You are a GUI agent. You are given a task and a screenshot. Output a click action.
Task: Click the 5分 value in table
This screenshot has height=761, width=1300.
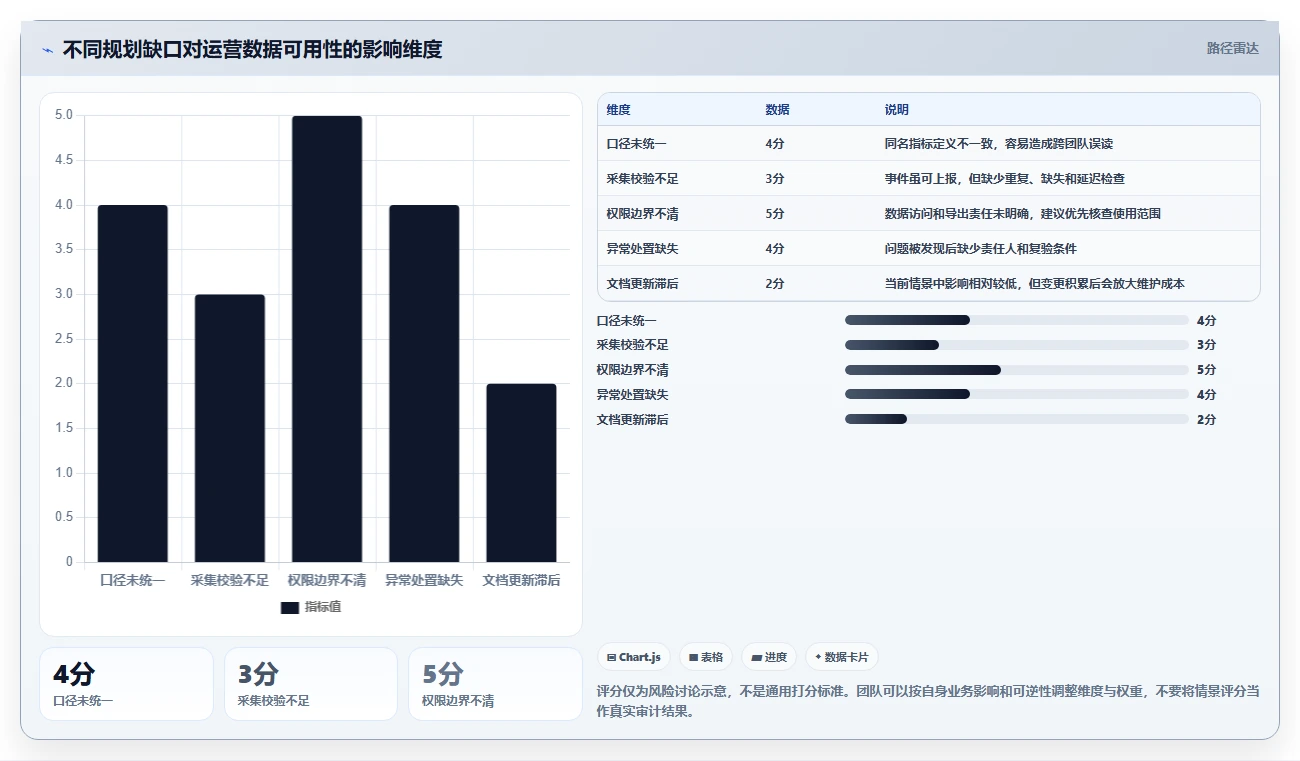(x=774, y=214)
